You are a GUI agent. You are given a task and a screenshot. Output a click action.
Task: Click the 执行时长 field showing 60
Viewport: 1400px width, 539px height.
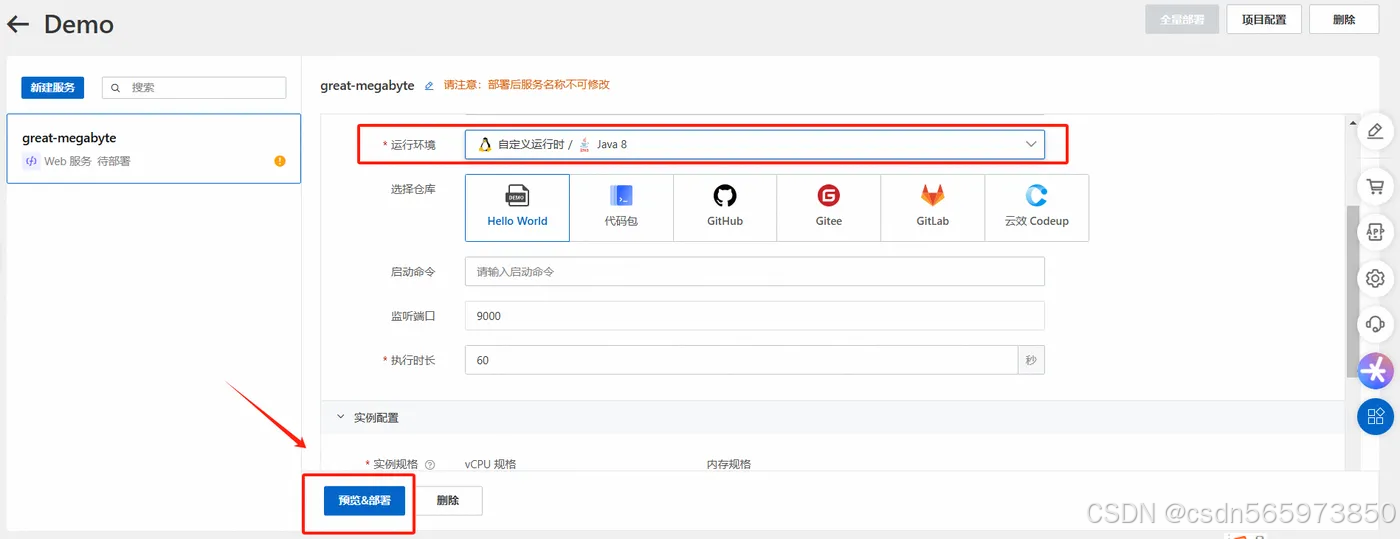point(742,360)
